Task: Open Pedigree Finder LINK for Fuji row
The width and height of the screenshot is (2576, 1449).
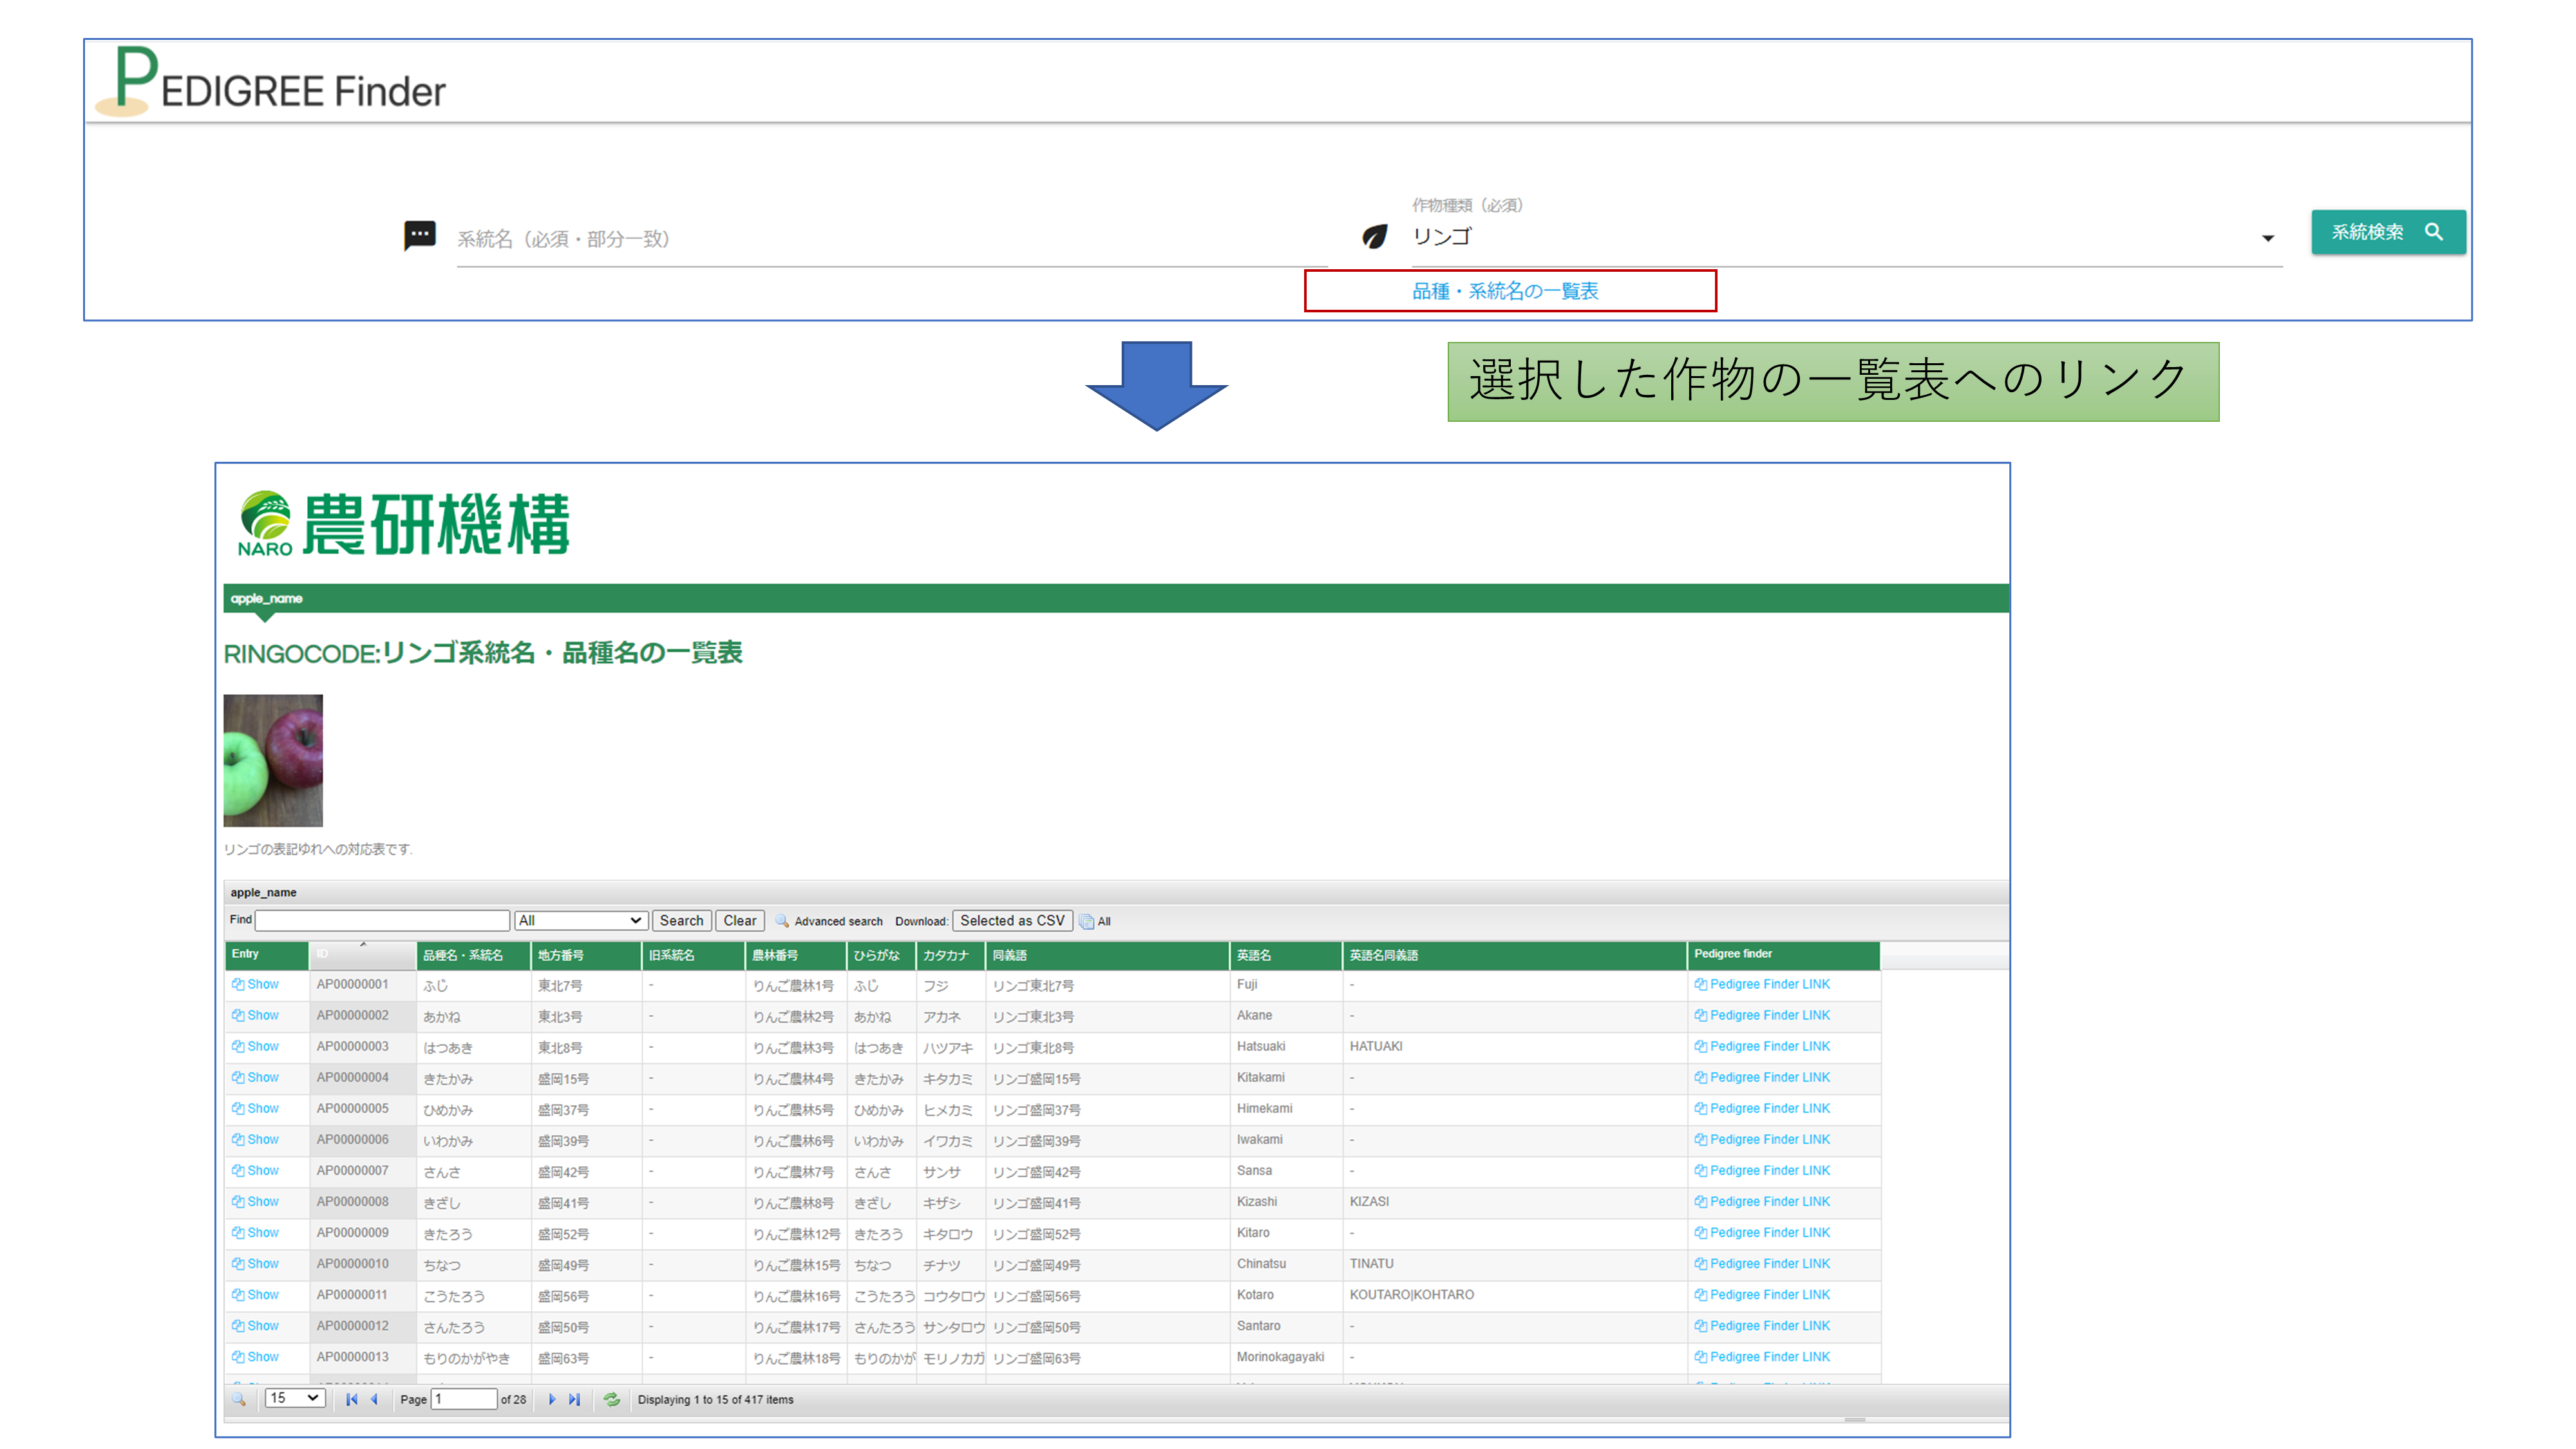Action: [1769, 984]
